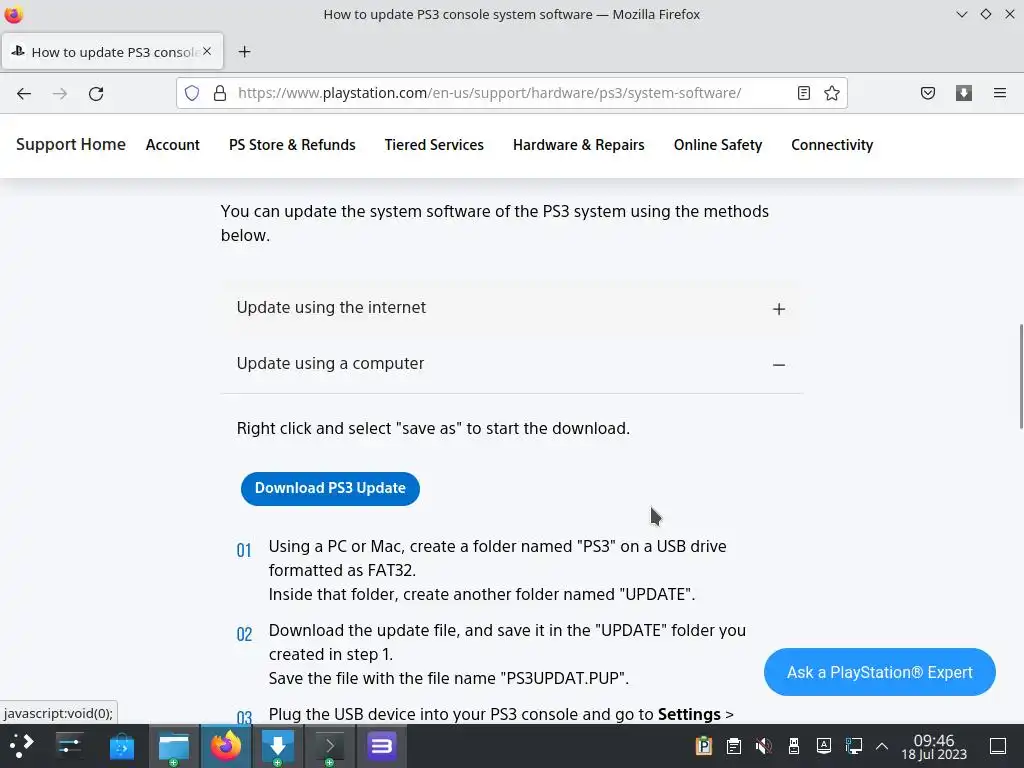Screen dimensions: 1024x768
Task: Open Tiered Services section
Action: [434, 145]
